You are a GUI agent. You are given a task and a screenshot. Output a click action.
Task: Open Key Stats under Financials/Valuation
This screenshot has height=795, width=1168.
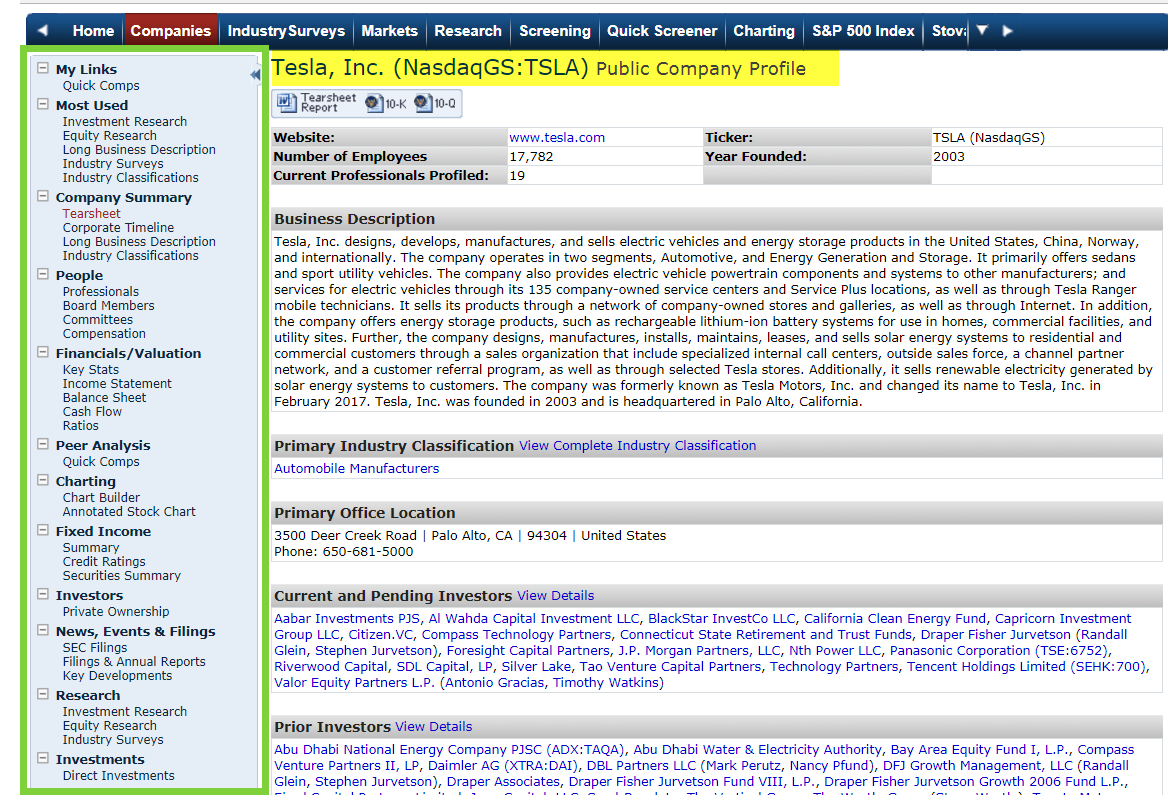91,370
